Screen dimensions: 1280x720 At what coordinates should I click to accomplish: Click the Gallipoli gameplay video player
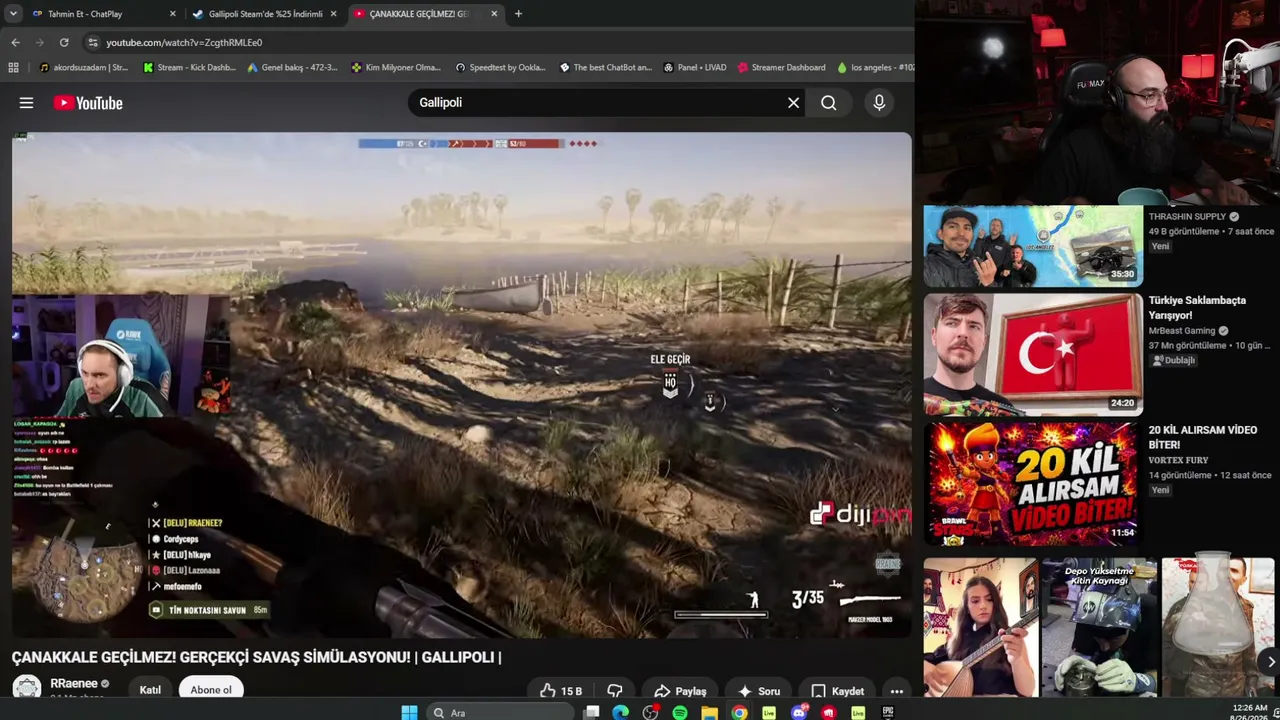coord(462,385)
